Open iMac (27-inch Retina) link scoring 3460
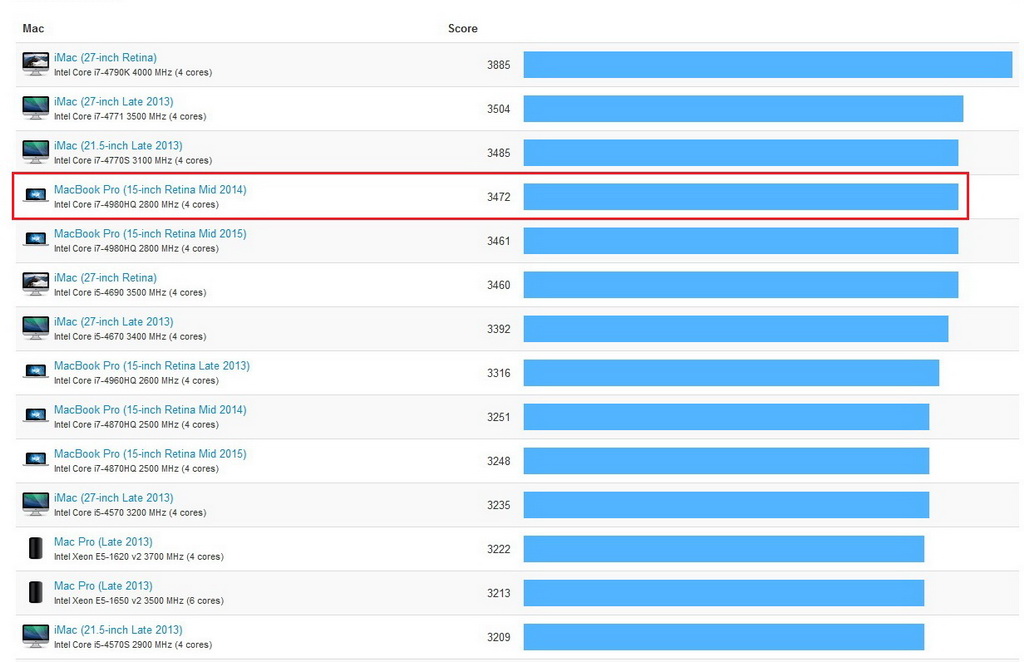The image size is (1024, 662). [105, 277]
